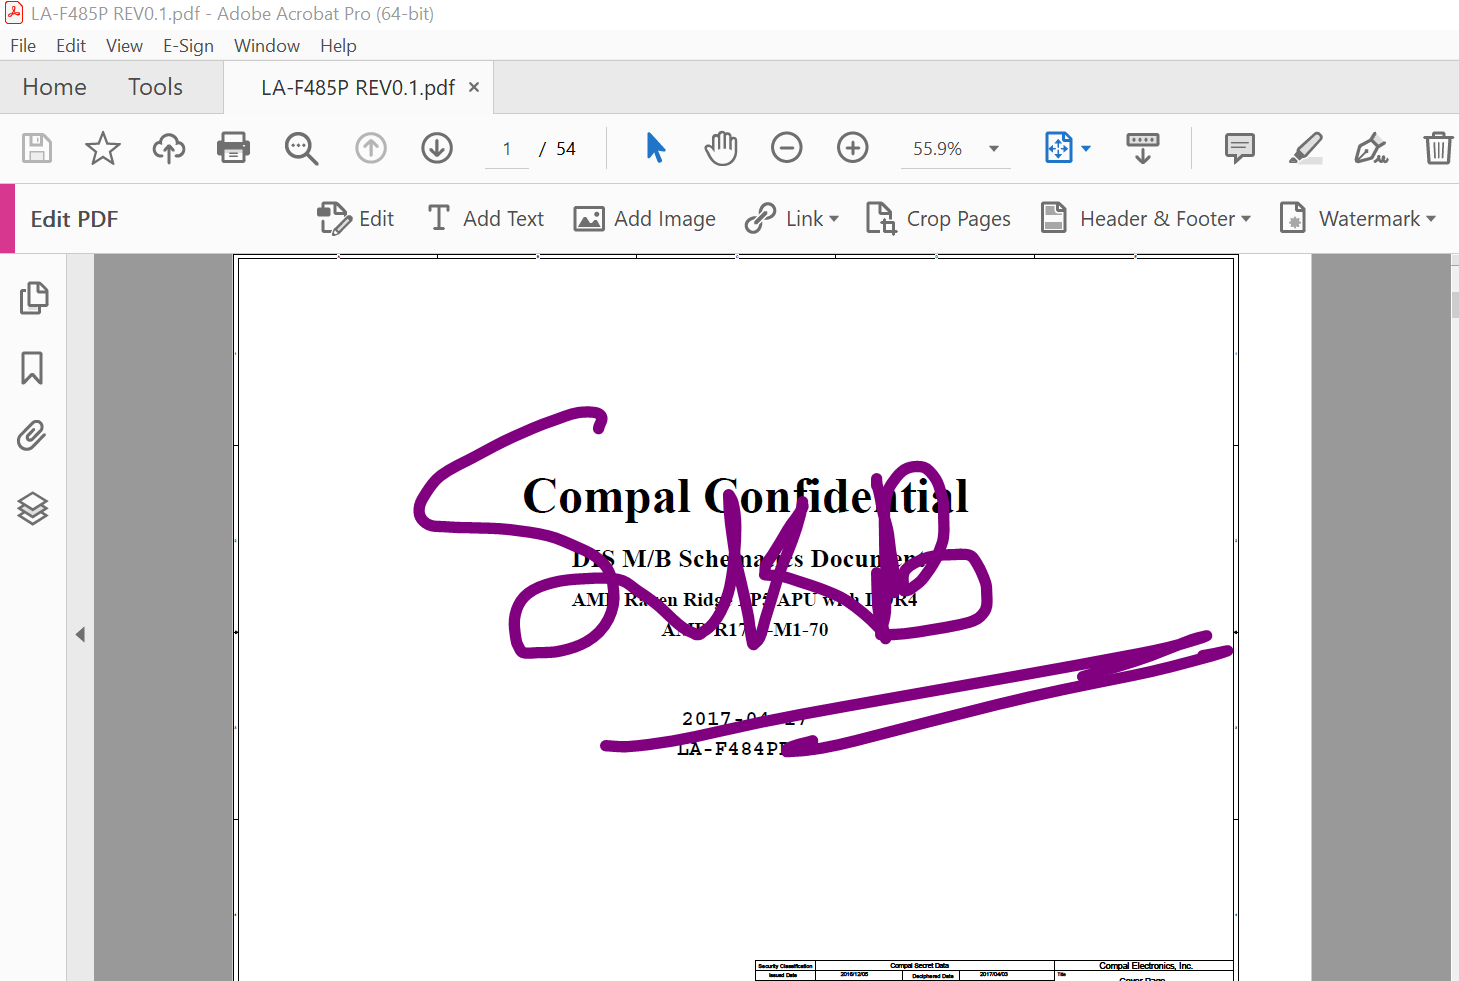Expand the page fit options arrow
The image size is (1459, 981).
point(1086,148)
